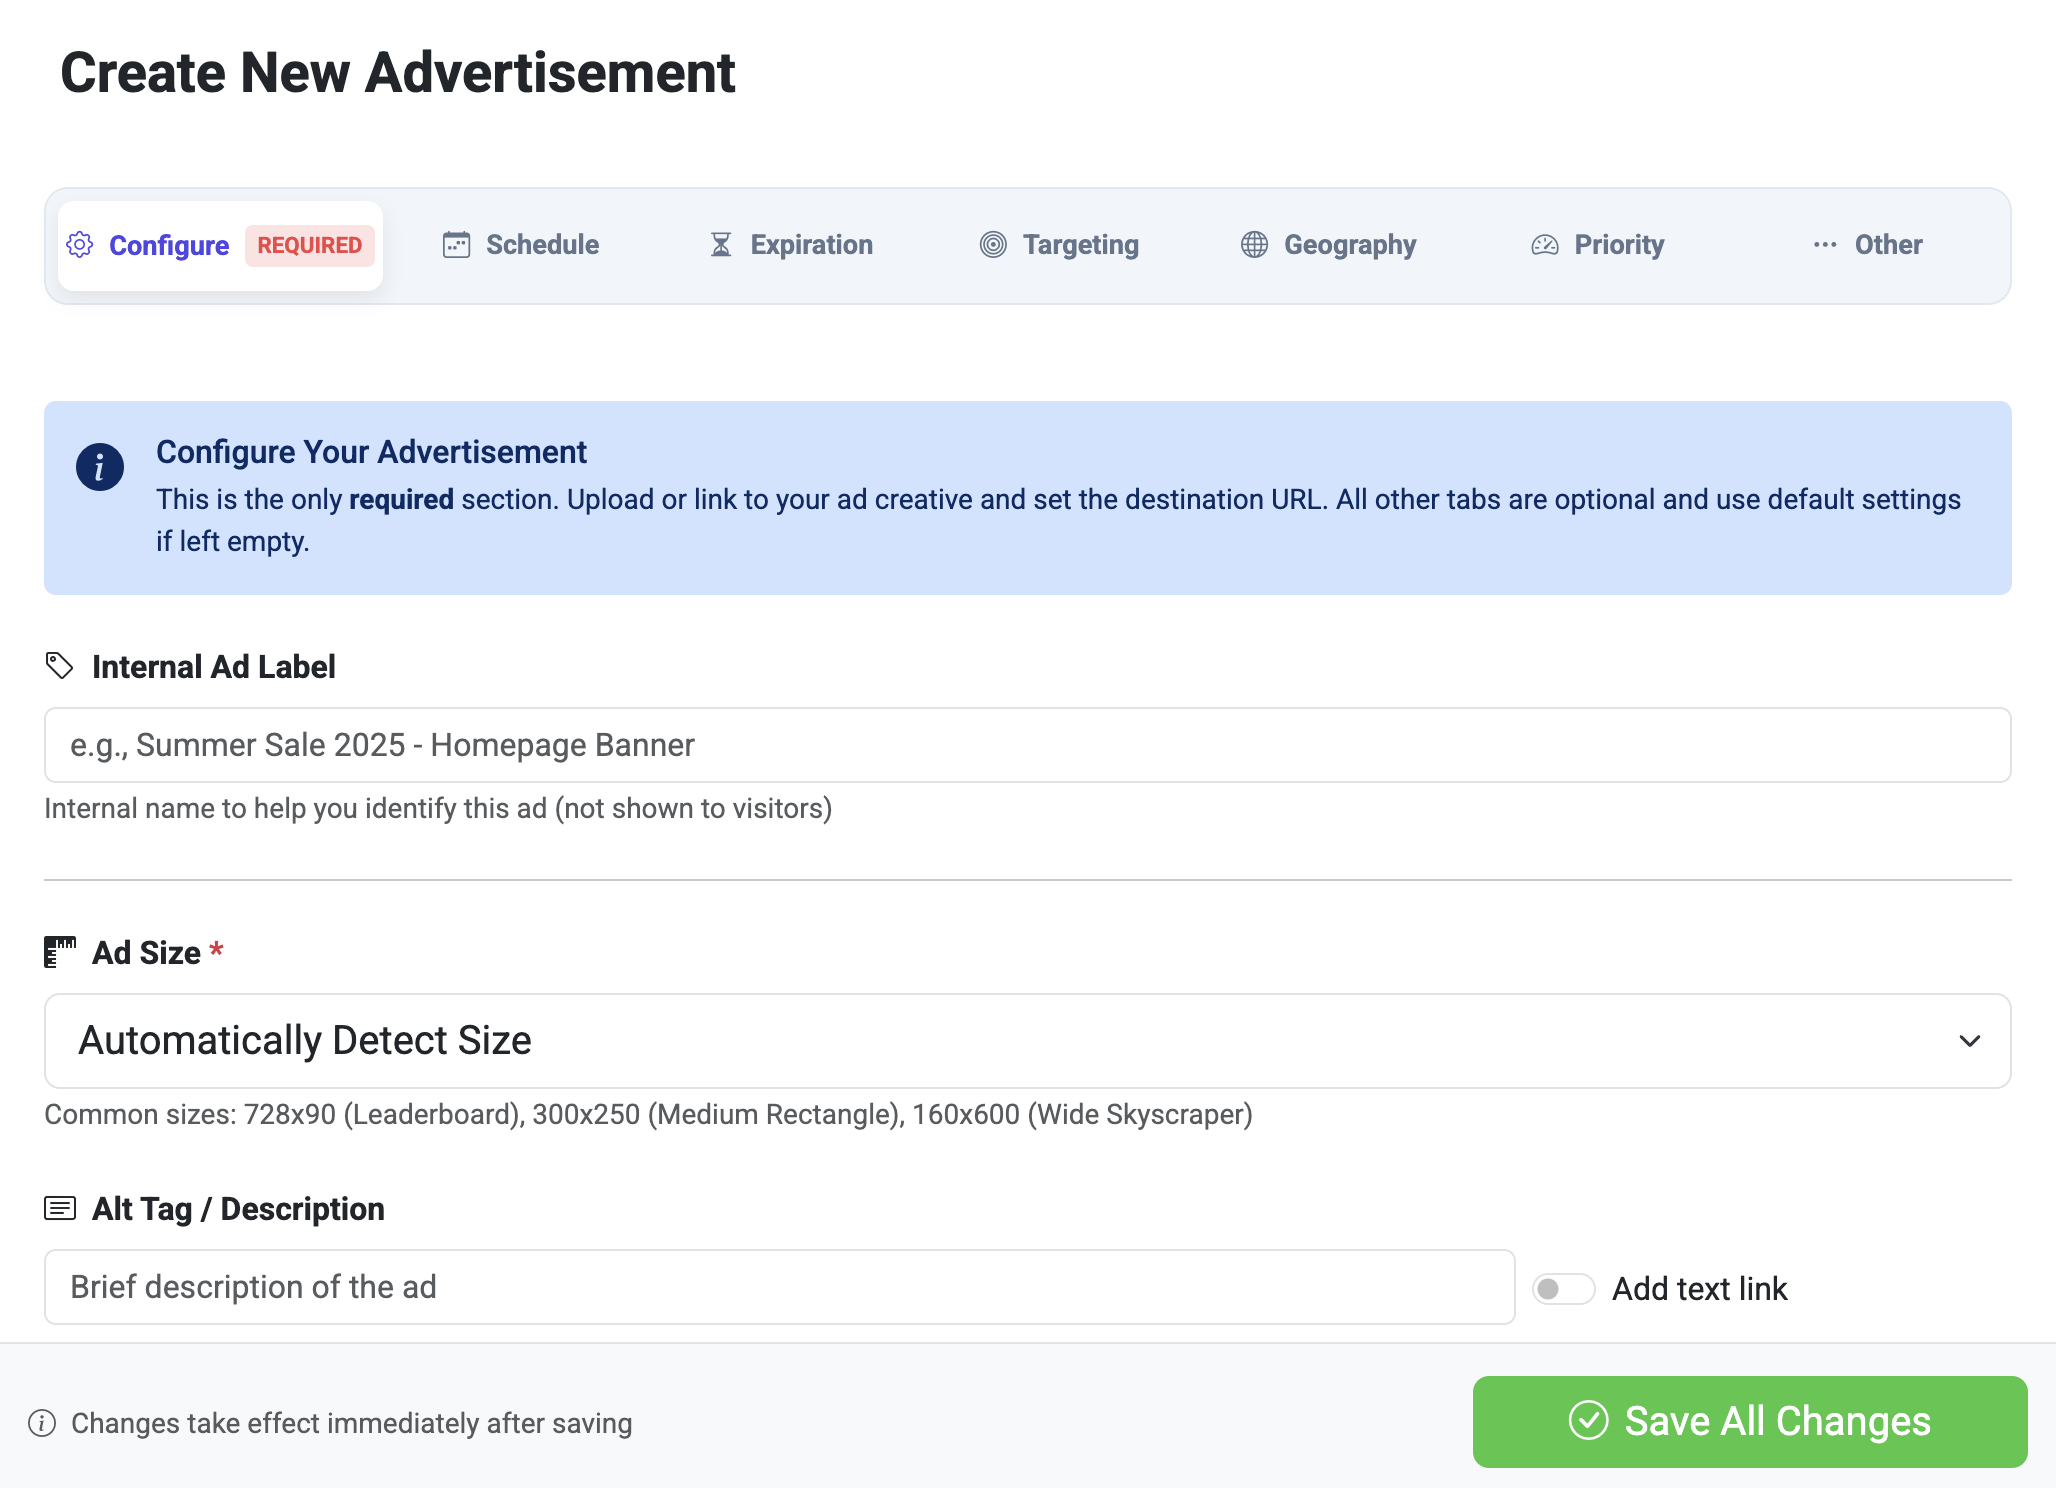Click the three-dots icon beside Other

coord(1825,245)
